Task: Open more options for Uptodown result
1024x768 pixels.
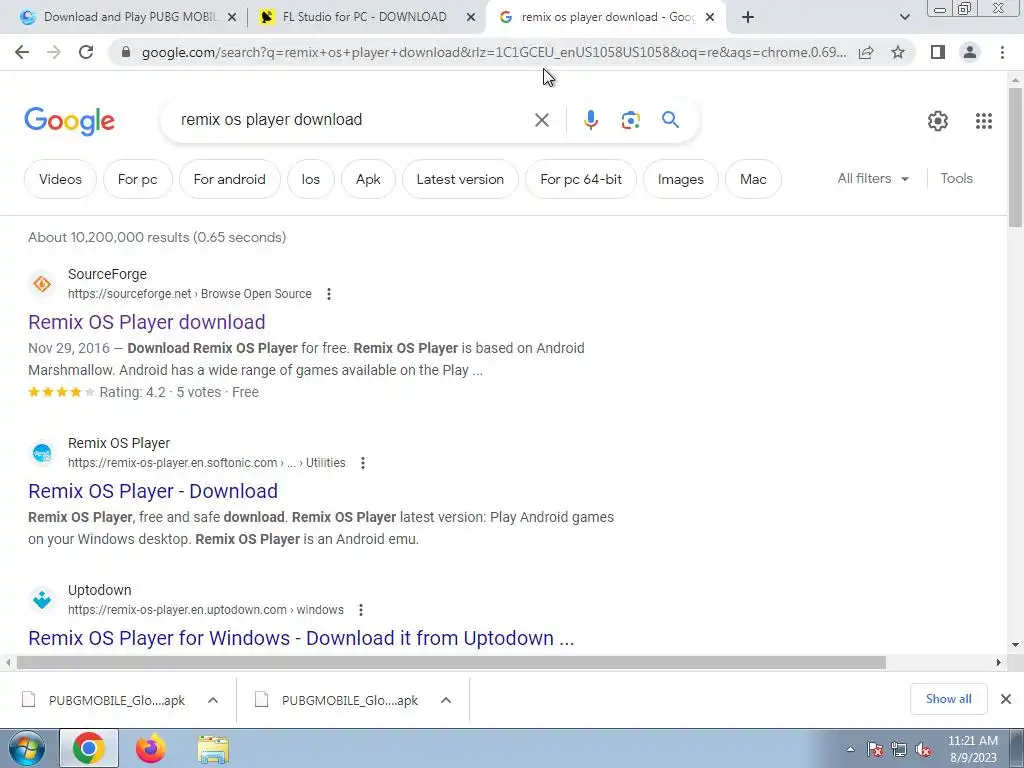Action: click(x=360, y=610)
